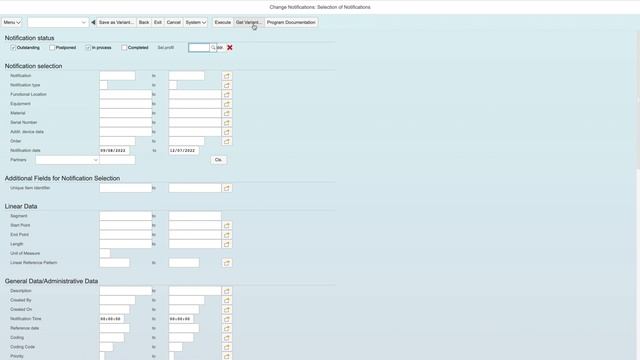Click the Cancel button

173,22
